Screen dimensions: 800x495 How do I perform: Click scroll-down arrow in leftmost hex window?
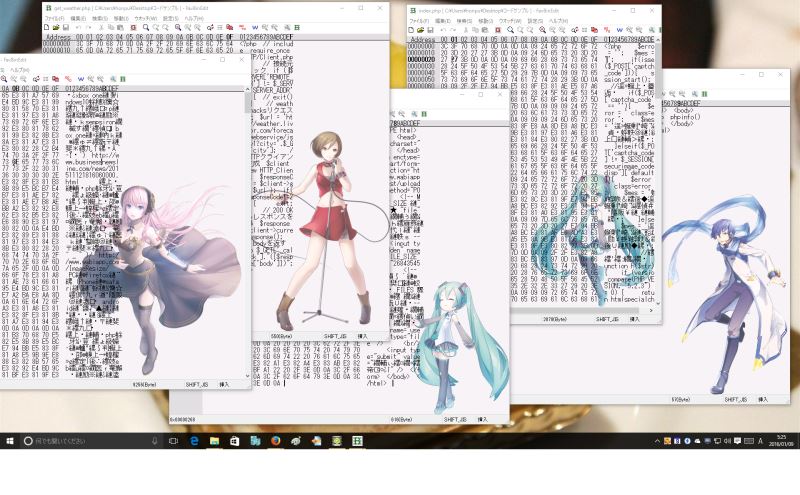[248, 376]
